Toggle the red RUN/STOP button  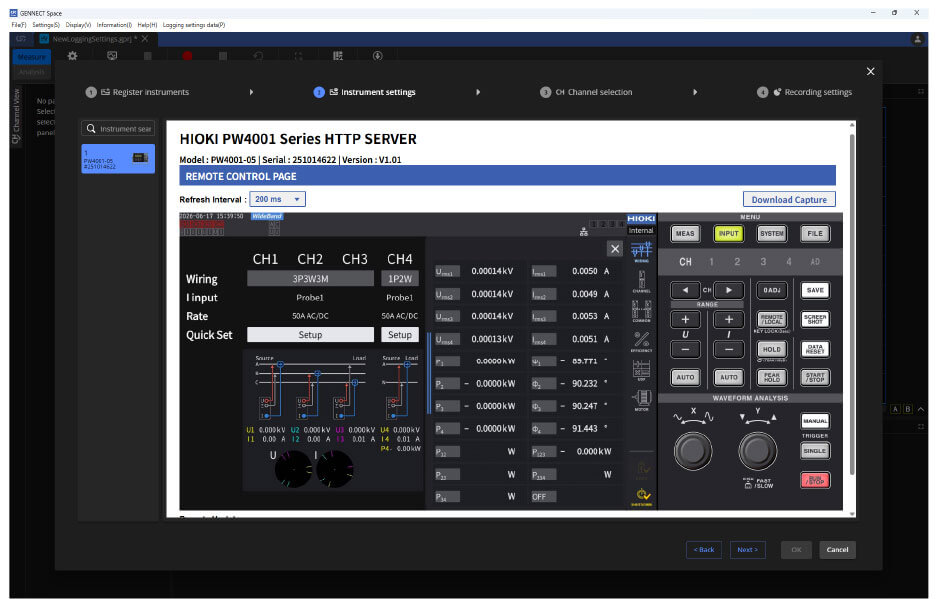815,480
